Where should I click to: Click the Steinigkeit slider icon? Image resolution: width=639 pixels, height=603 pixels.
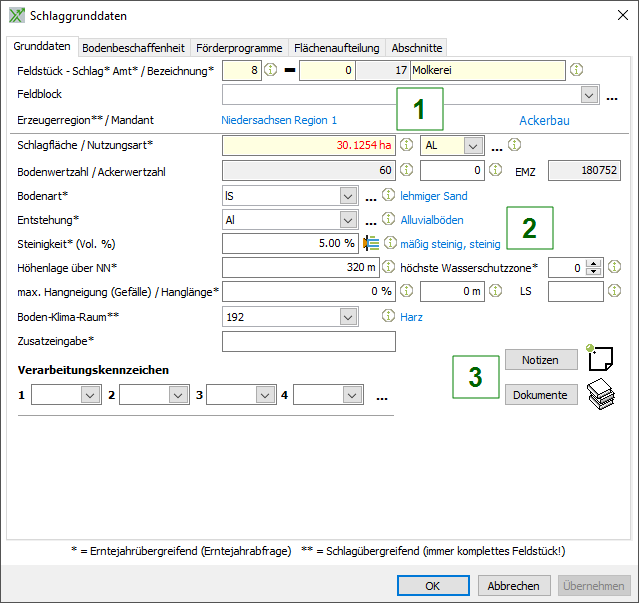coord(371,243)
